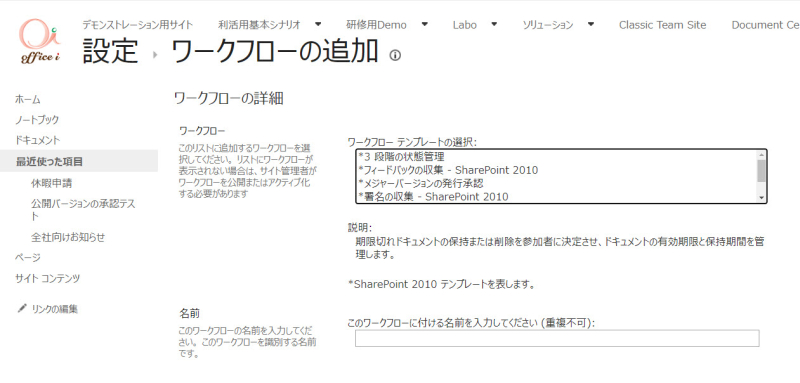Screen dimensions: 800x383
Task: Expand the 研修用Demo dropdown arrow
Action: pyautogui.click(x=424, y=24)
